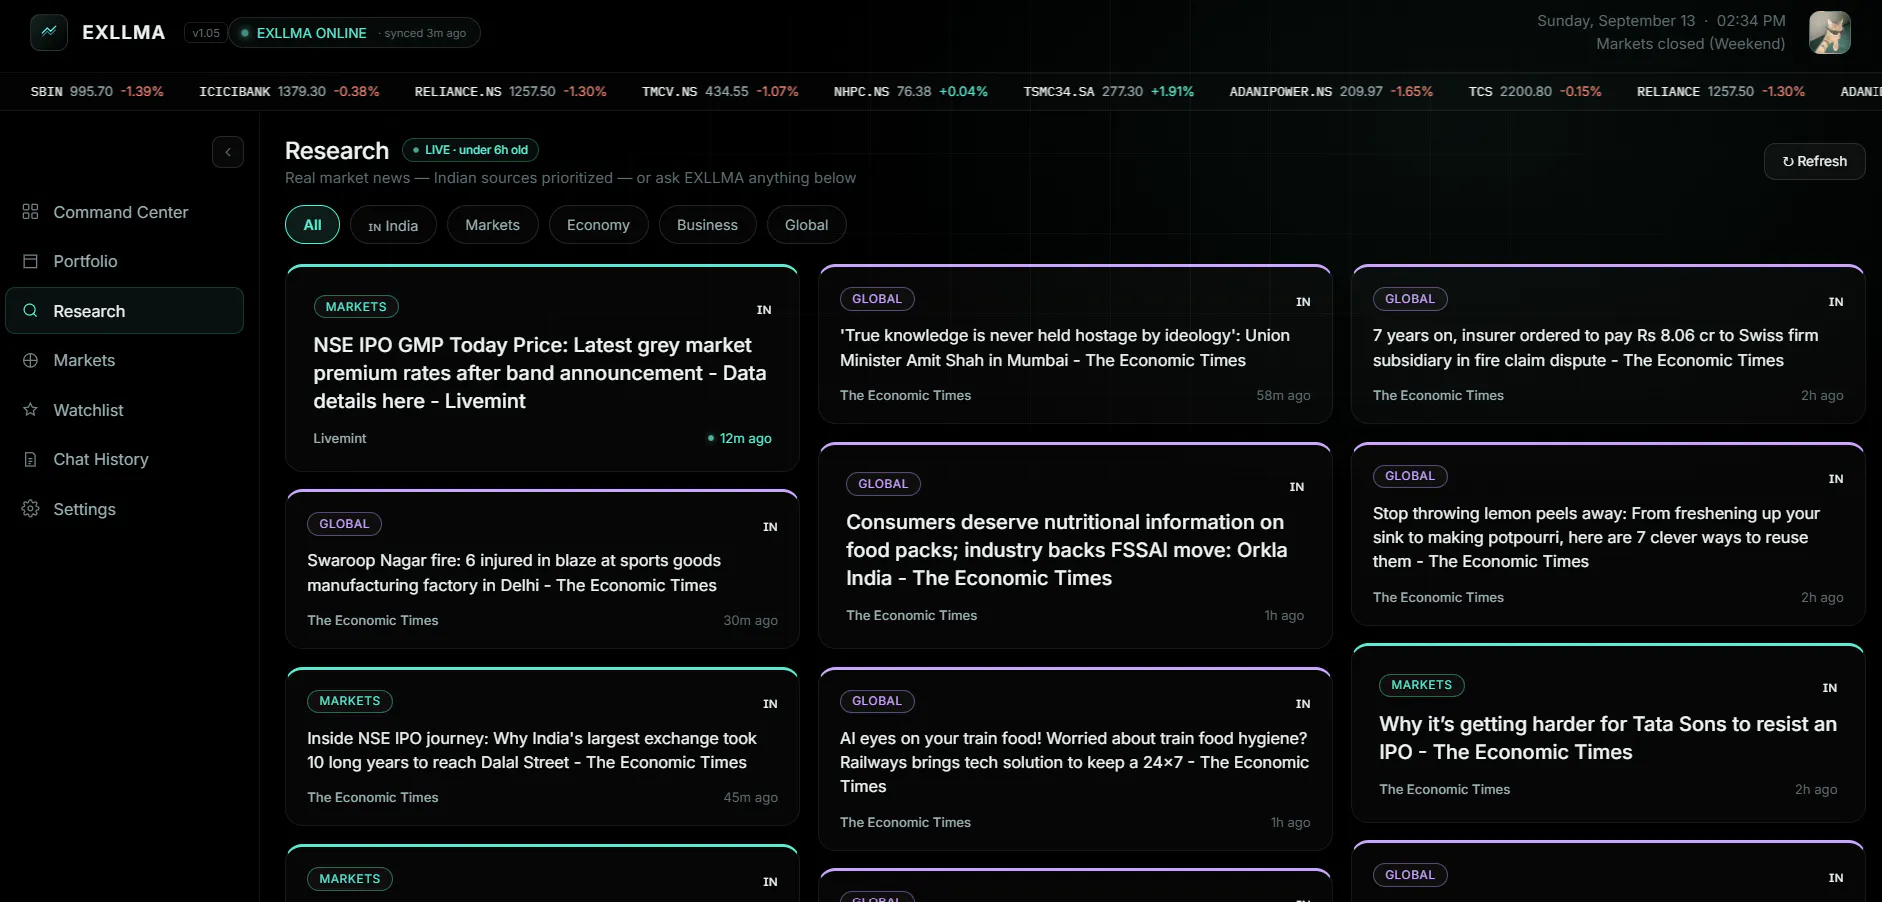Click the Refresh button

1814,161
